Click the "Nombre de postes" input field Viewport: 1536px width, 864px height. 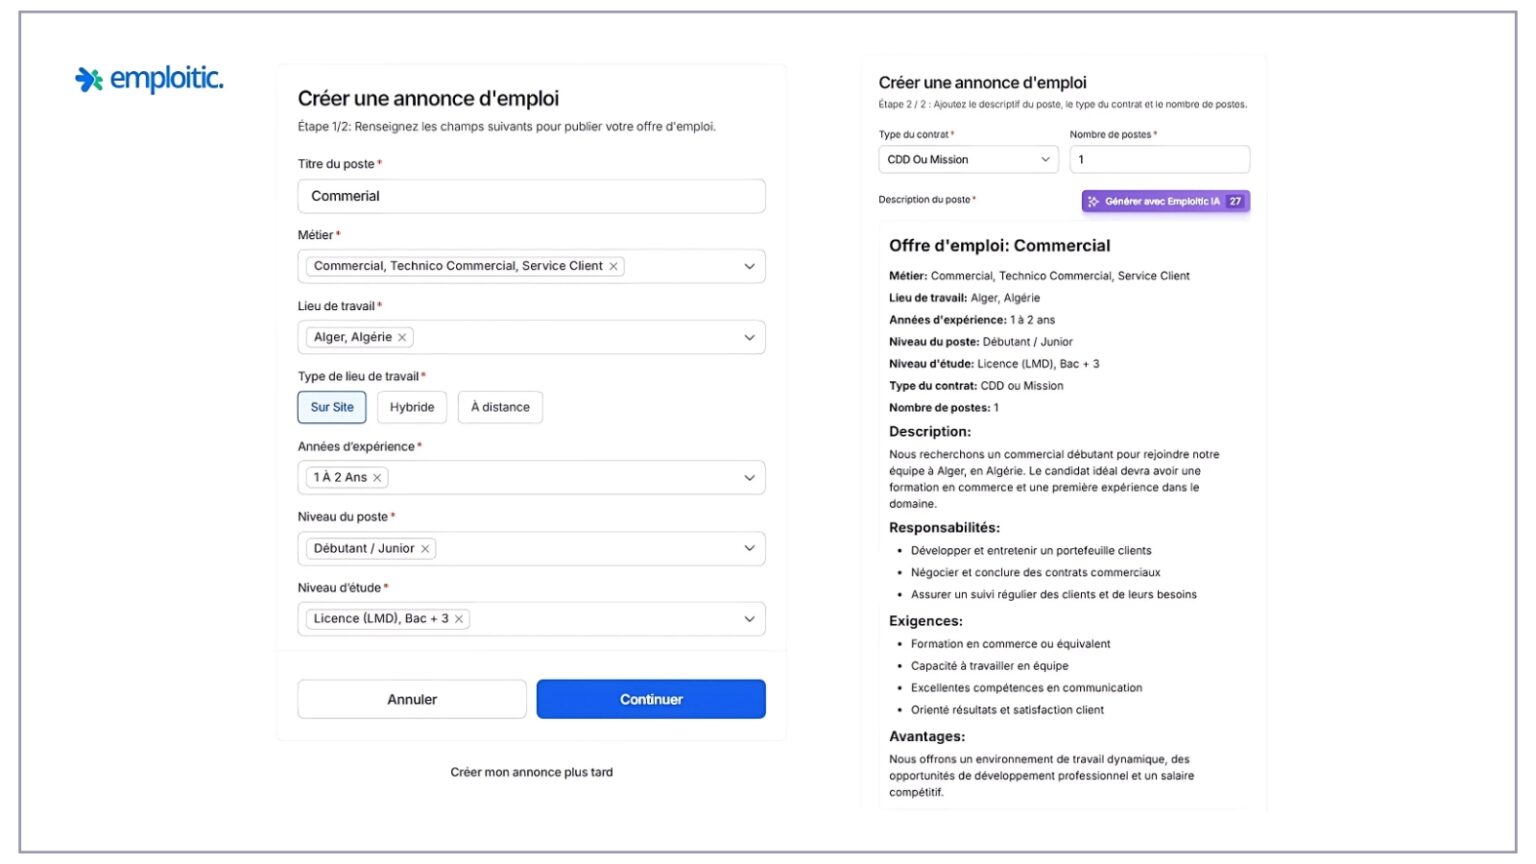1159,159
